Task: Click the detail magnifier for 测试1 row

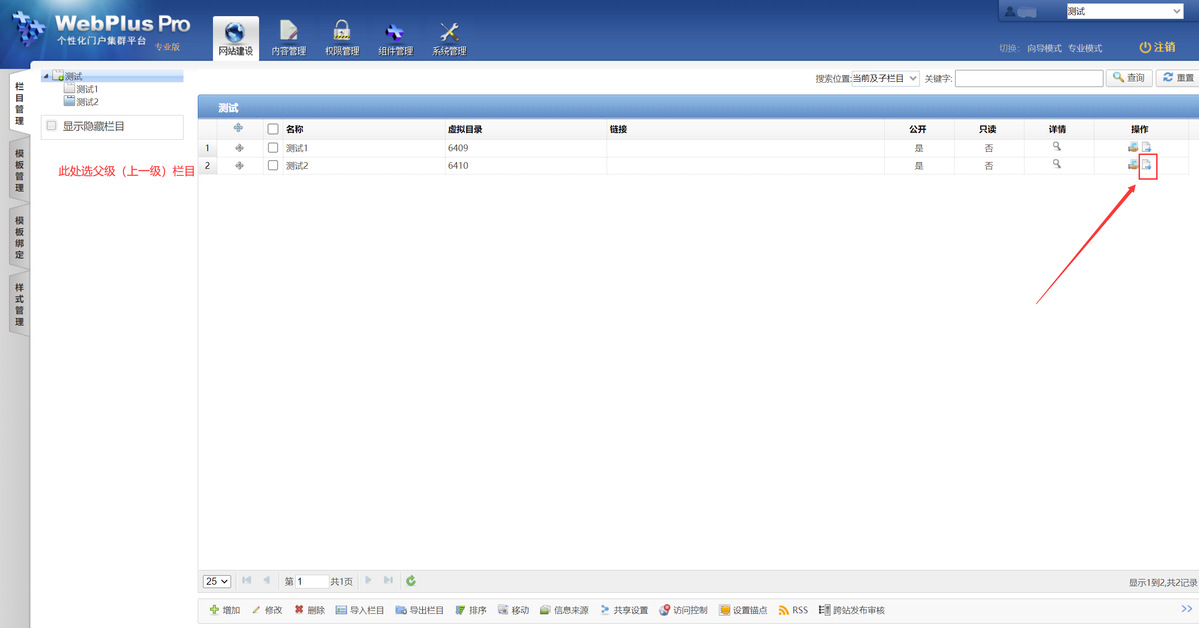Action: 1057,146
